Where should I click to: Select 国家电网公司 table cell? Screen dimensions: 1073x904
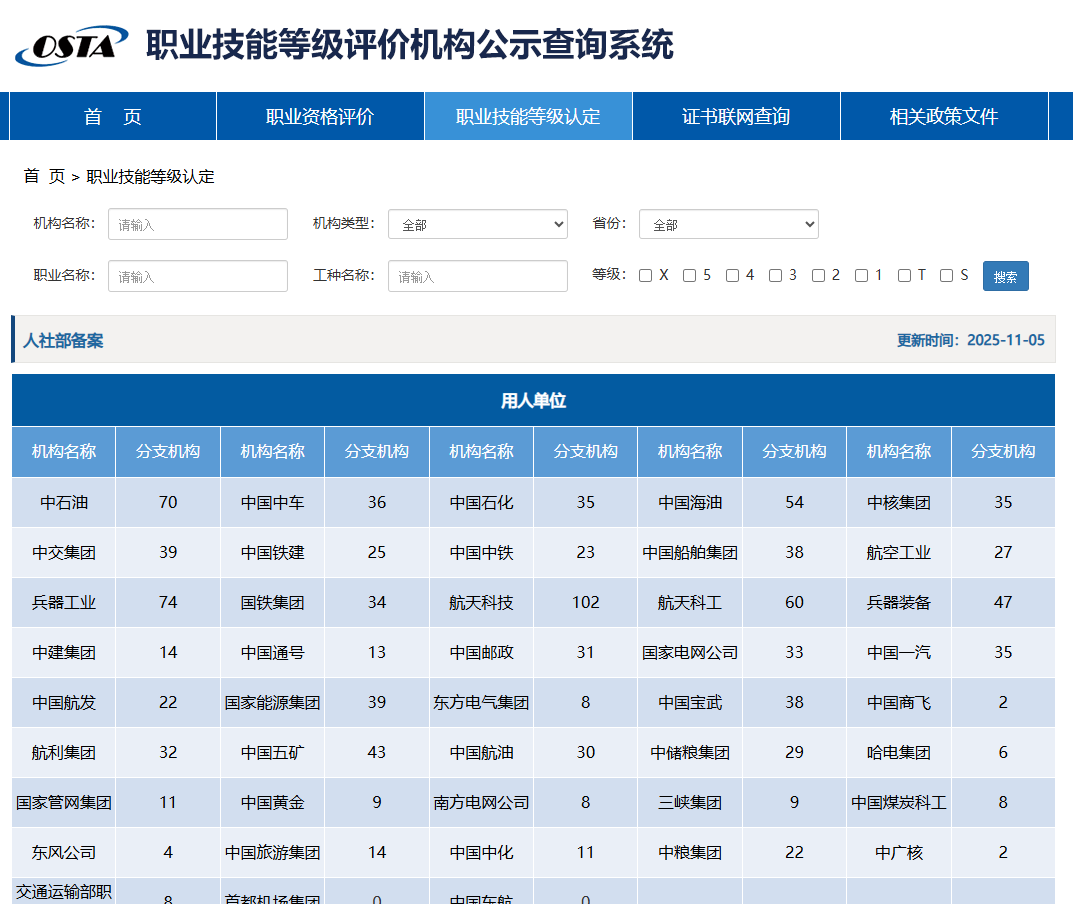(690, 653)
